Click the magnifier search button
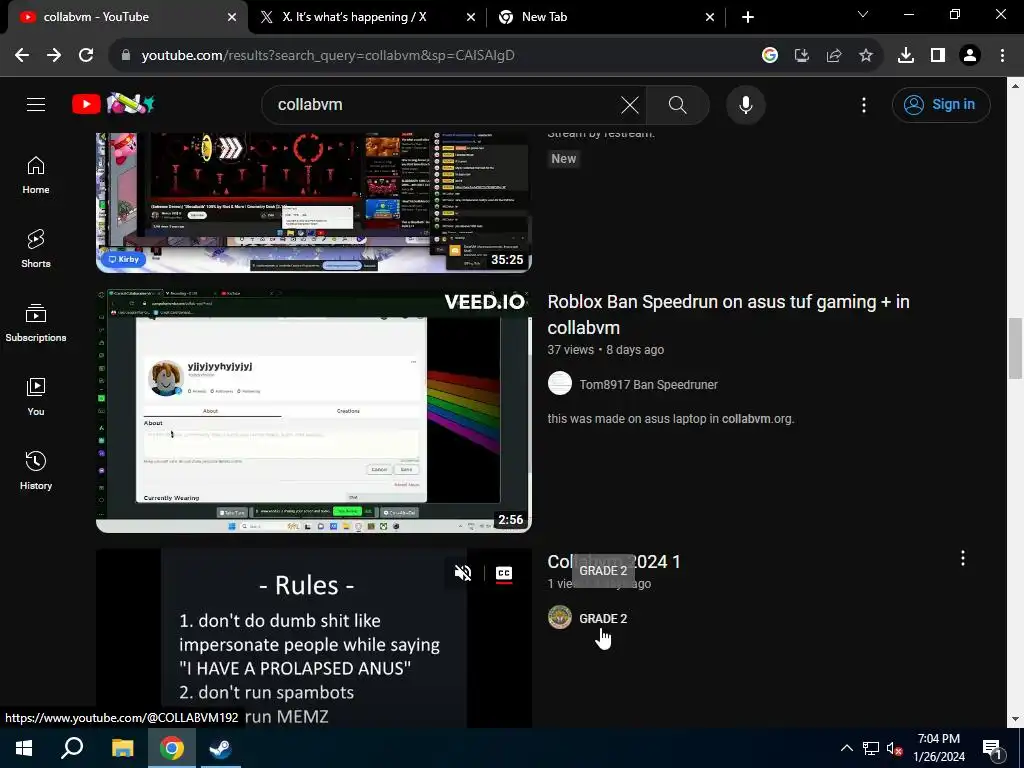1024x768 pixels. [x=677, y=104]
